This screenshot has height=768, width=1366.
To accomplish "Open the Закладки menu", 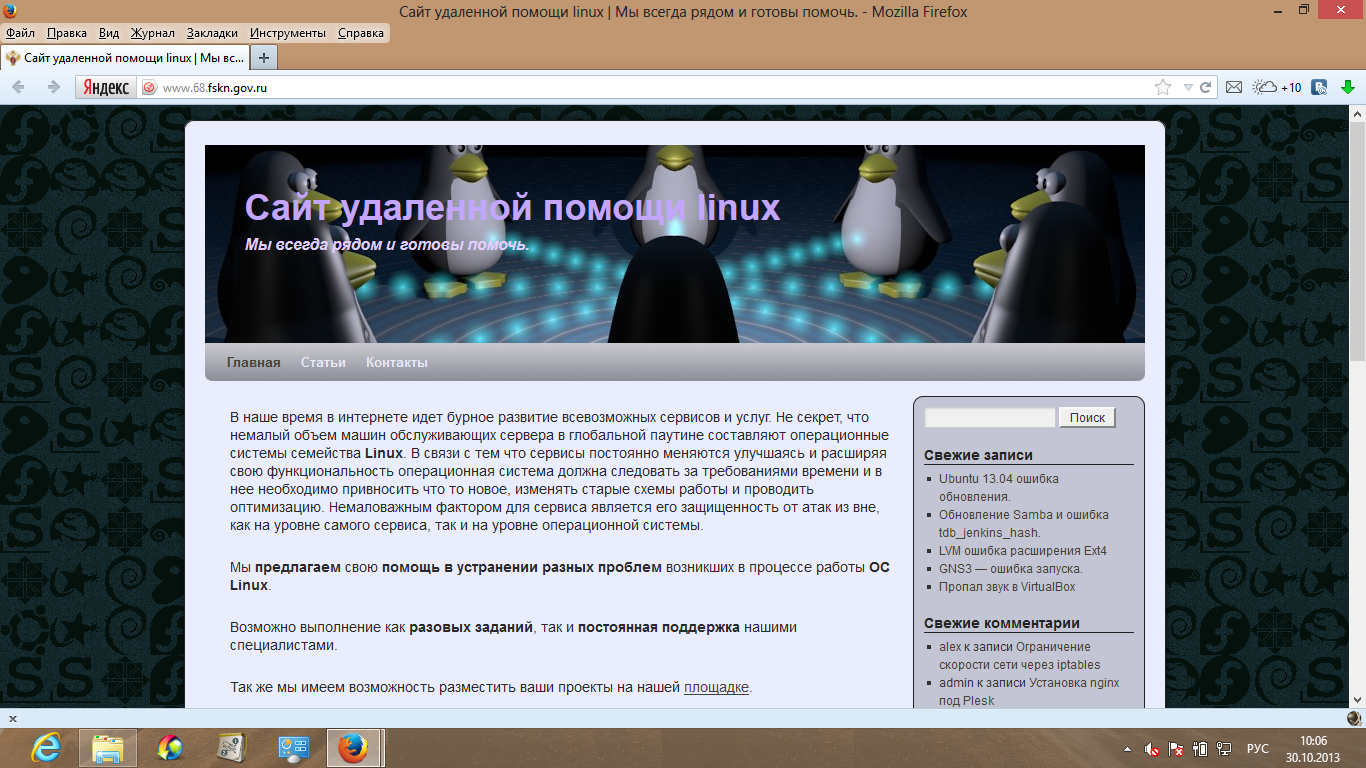I will coord(212,32).
